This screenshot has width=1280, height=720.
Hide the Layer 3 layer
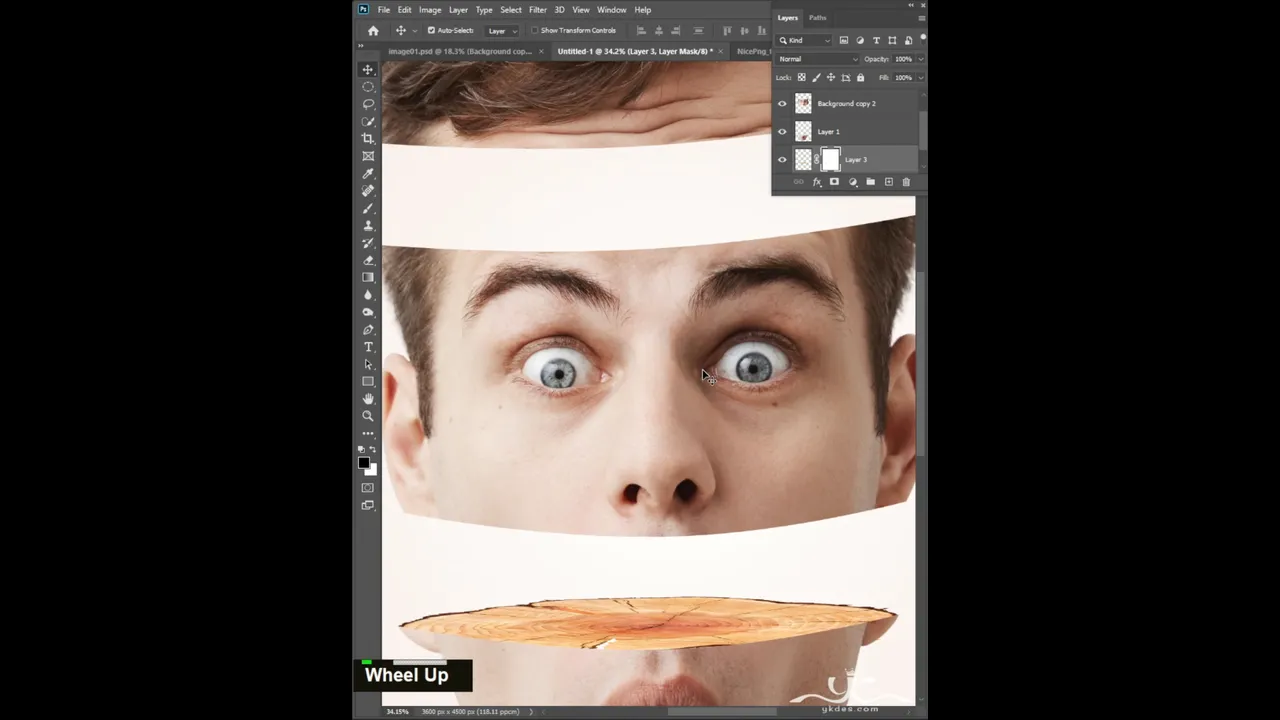coord(782,159)
